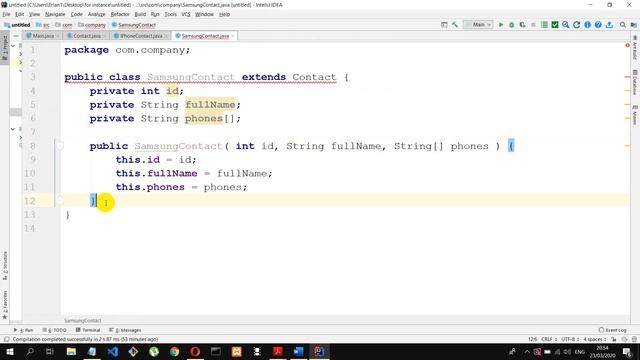The image size is (640, 360).
Task: Run the Main configuration with green play button
Action: [501, 25]
